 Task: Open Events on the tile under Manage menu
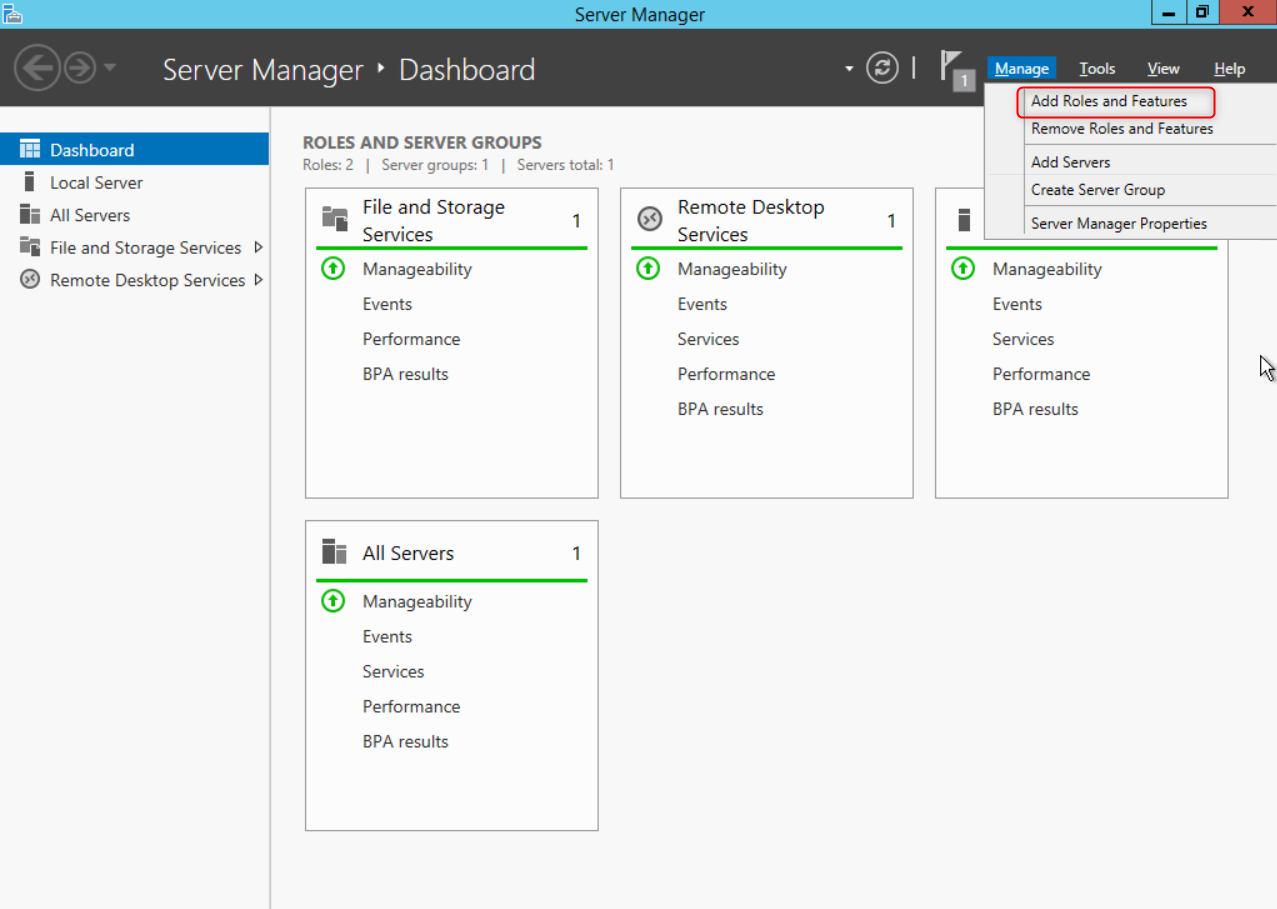pos(1017,304)
